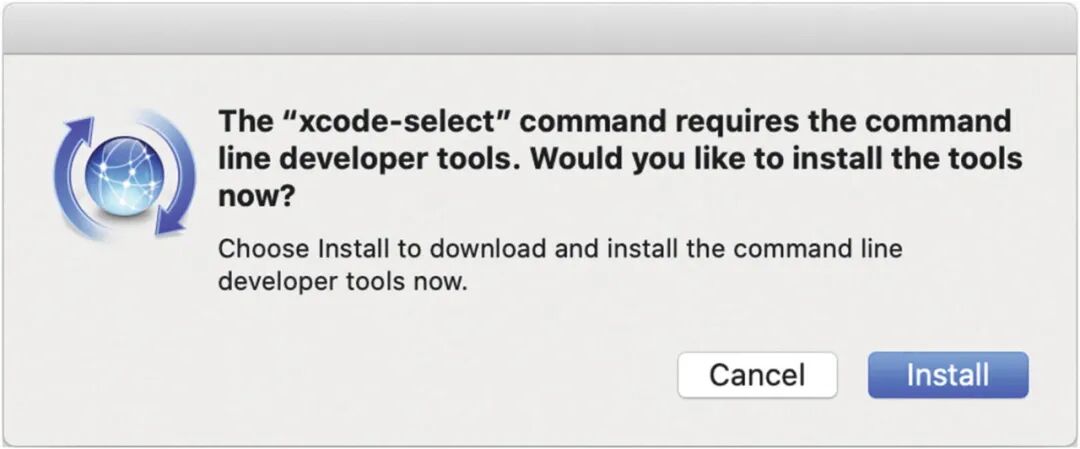The height and width of the screenshot is (449, 1080).
Task: Click the dialog's gray title bar
Action: pos(540,28)
